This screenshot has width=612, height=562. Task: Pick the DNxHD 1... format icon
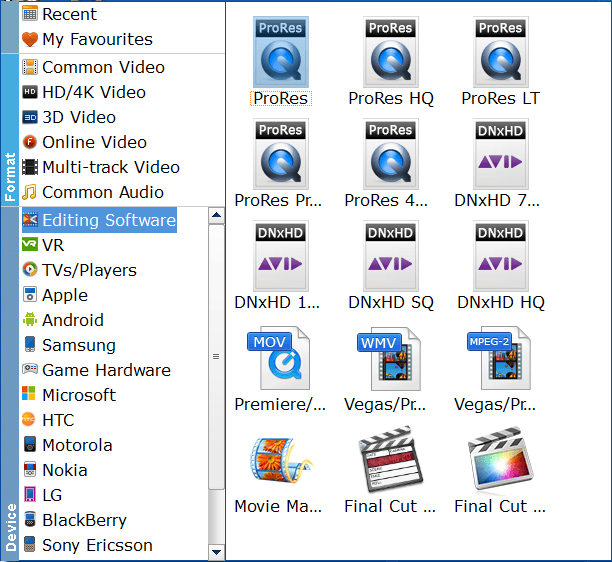[x=281, y=256]
